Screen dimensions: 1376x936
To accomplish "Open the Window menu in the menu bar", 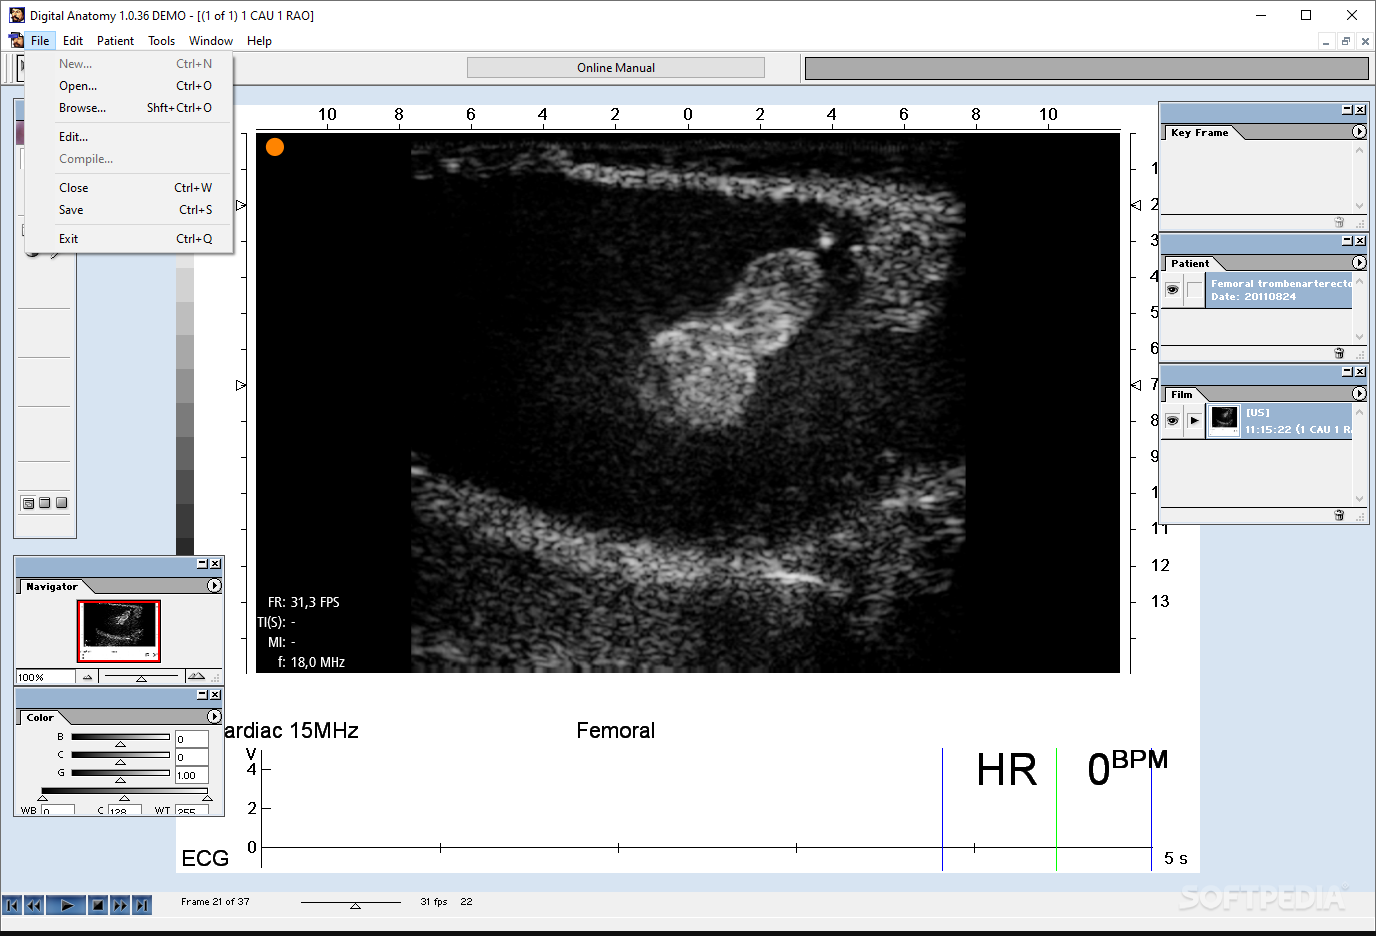I will 210,41.
